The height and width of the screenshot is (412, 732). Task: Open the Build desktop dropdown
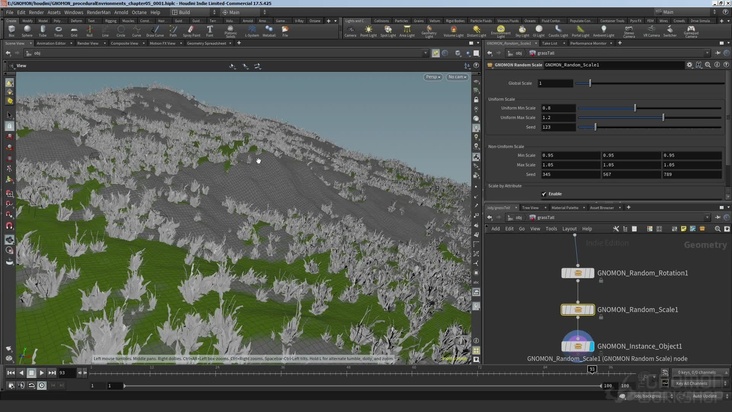[193, 12]
